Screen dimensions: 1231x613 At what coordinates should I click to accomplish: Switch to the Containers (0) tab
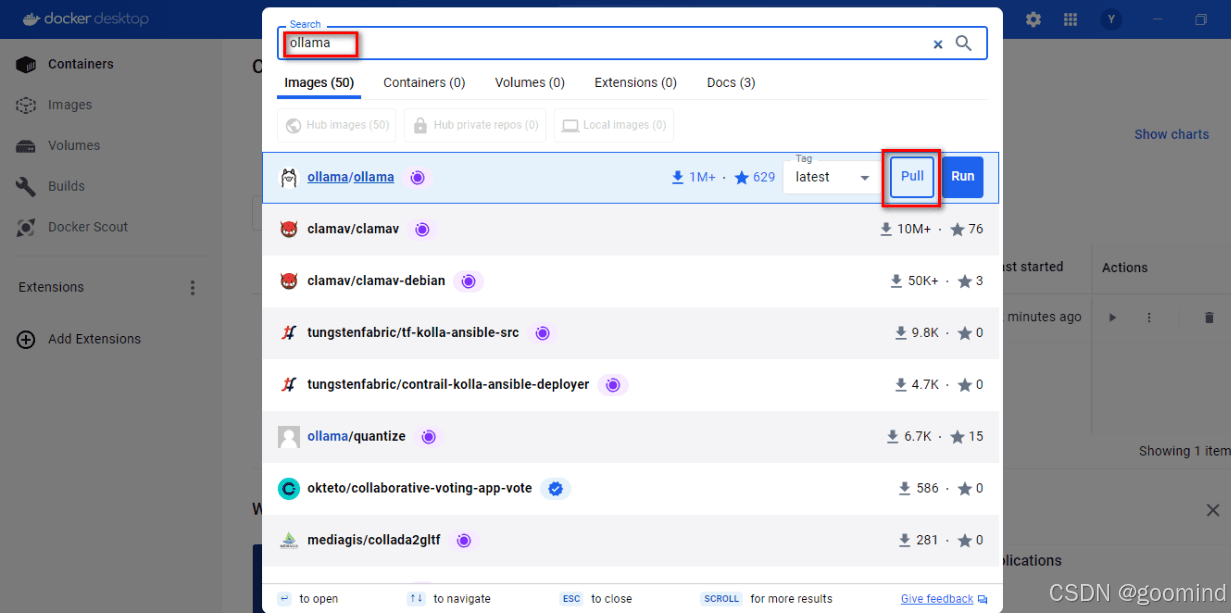click(x=424, y=83)
